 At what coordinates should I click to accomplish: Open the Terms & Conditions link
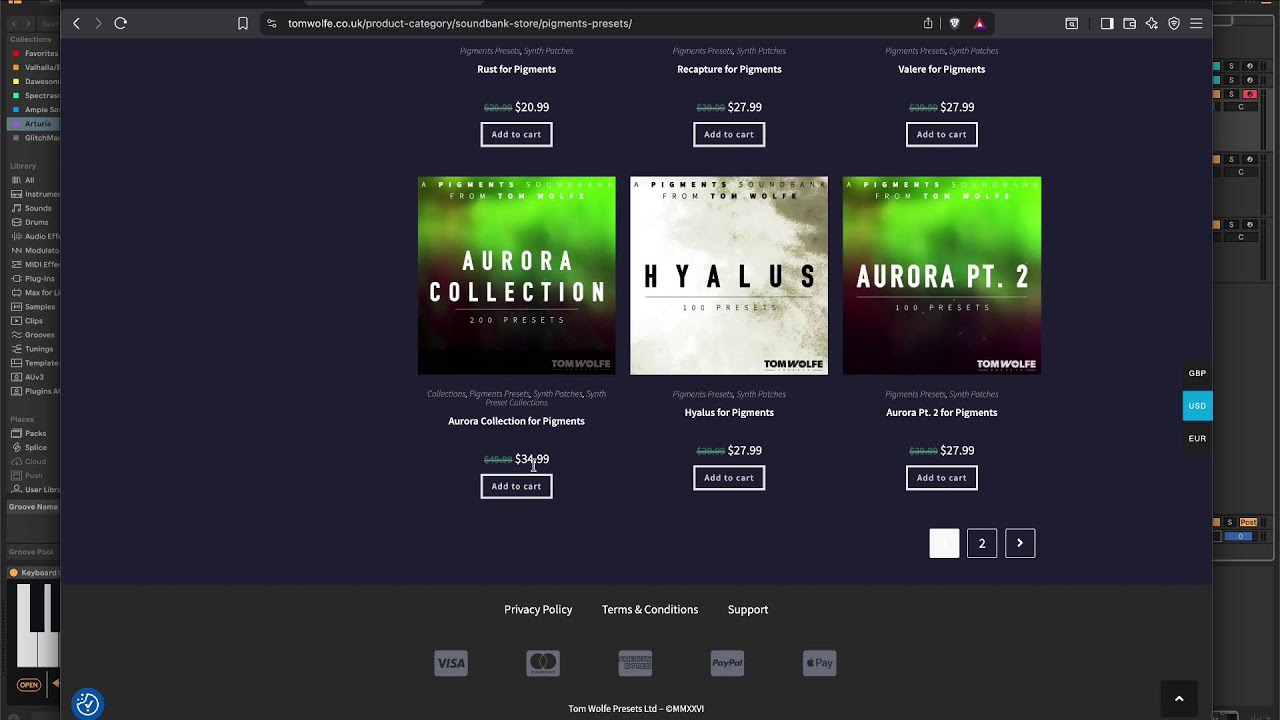tap(650, 609)
